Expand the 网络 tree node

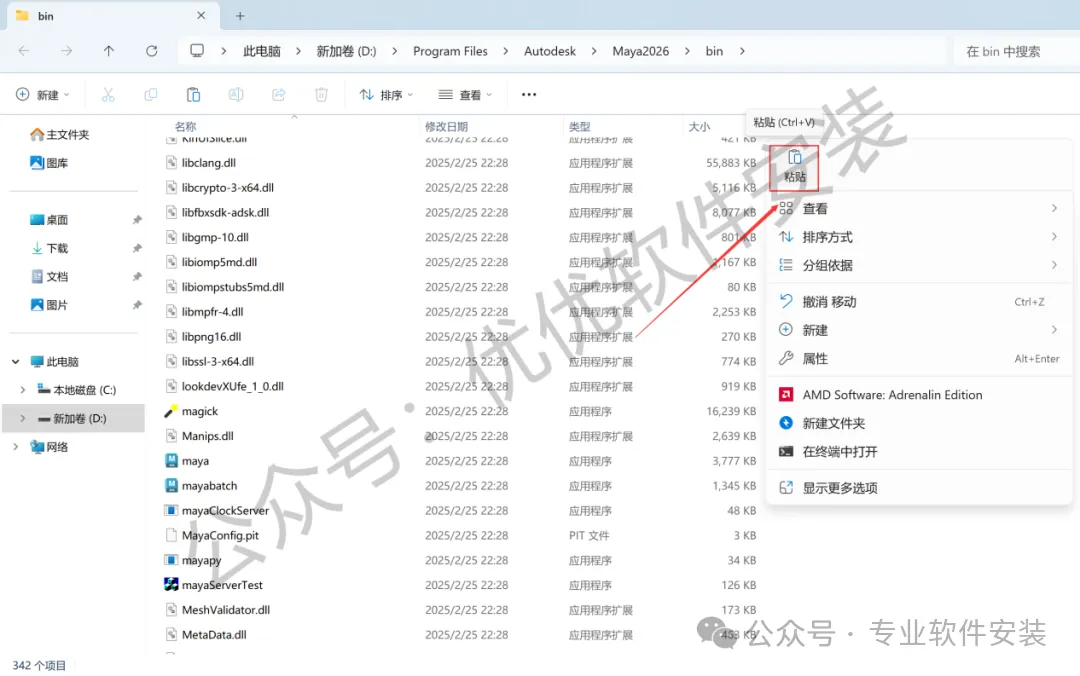(16, 447)
